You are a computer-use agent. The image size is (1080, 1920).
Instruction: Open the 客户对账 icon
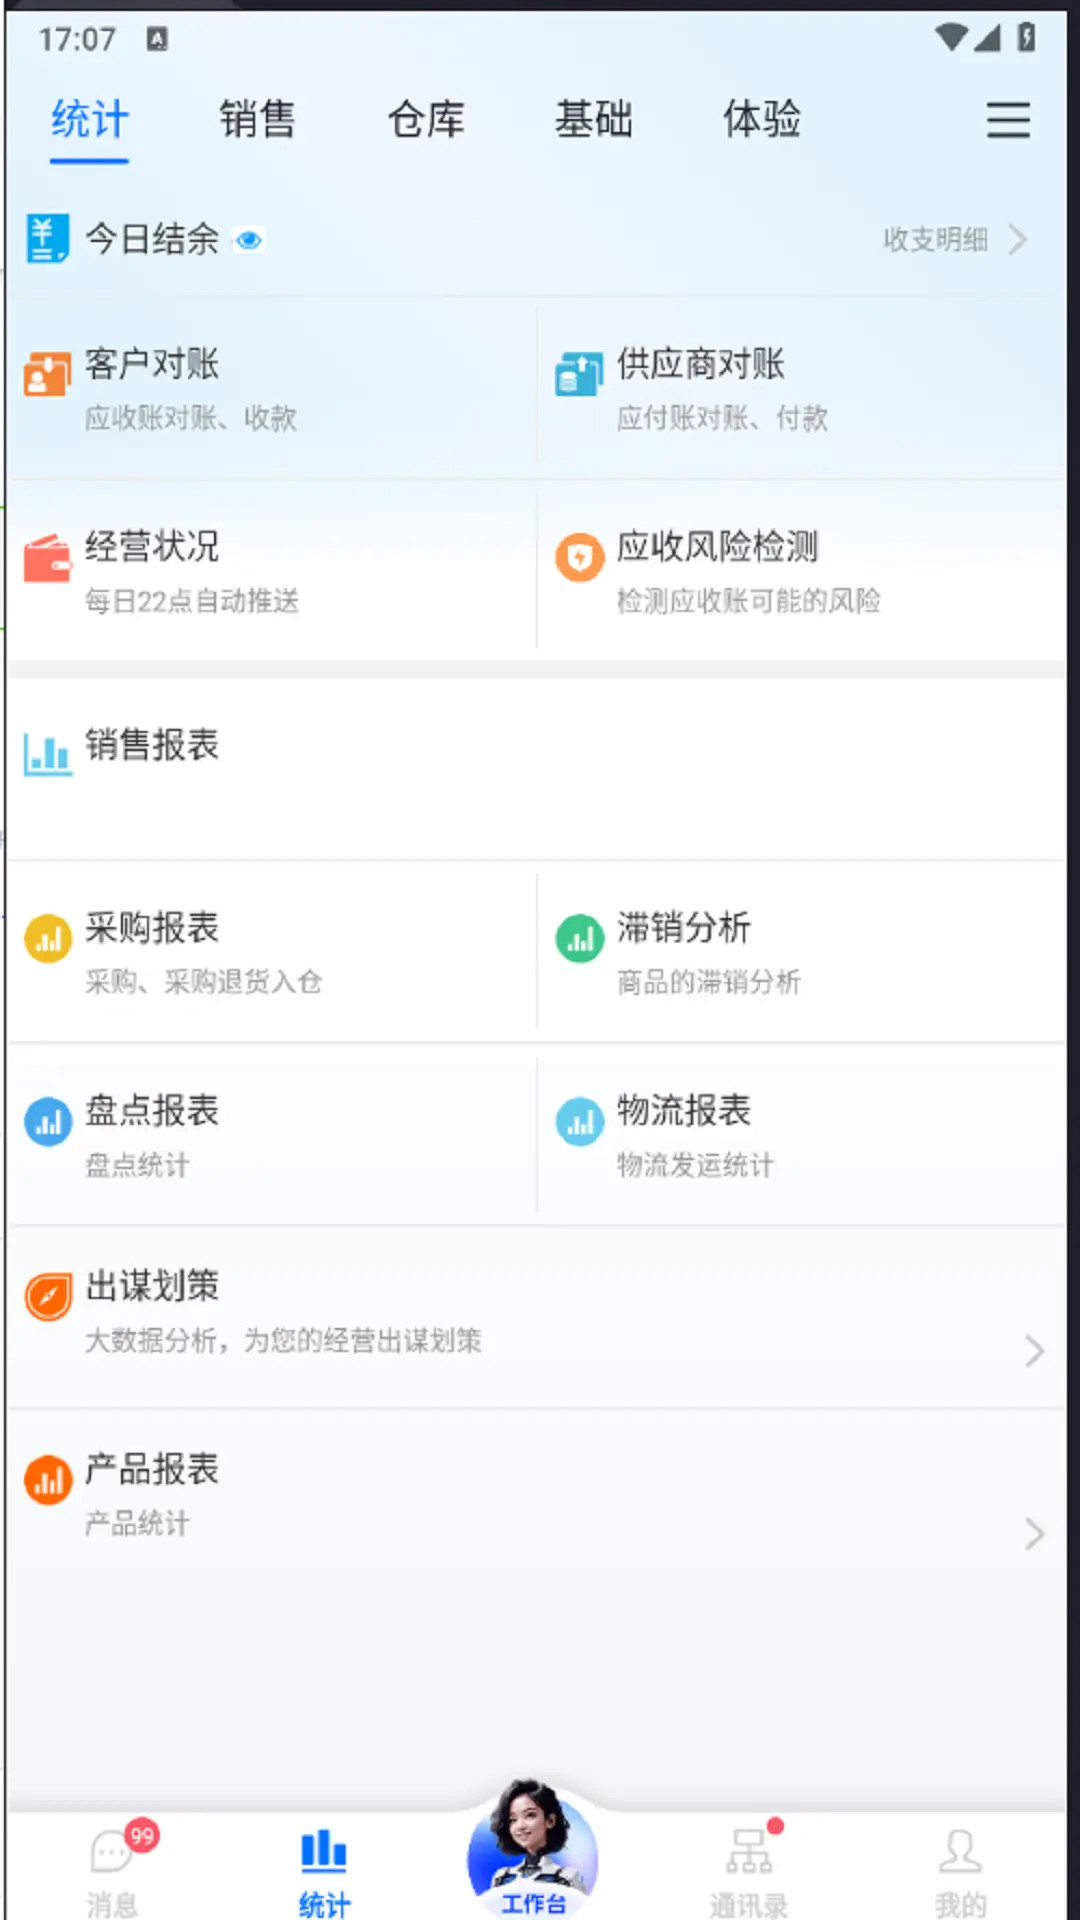pos(48,374)
